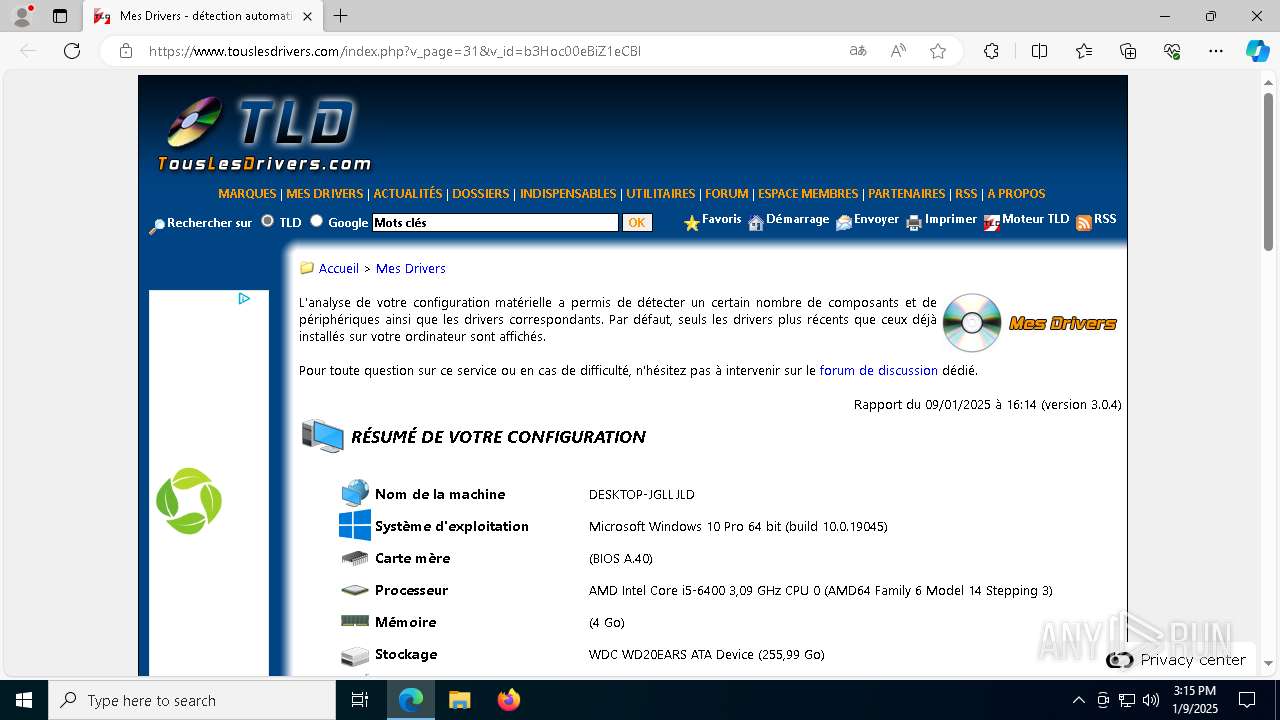This screenshot has height=720, width=1280.
Task: Select the DESKTOP-JGLLJLD machine name text
Action: coord(641,495)
